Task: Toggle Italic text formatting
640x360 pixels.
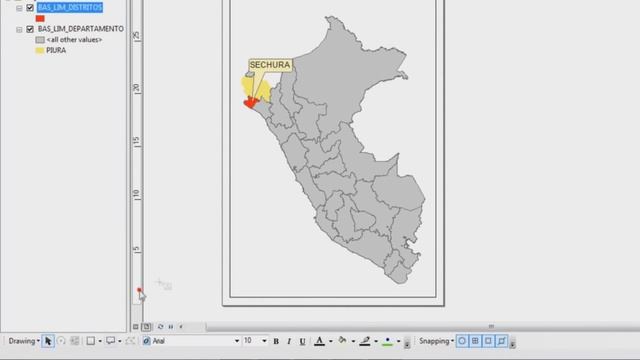Action: 289,341
